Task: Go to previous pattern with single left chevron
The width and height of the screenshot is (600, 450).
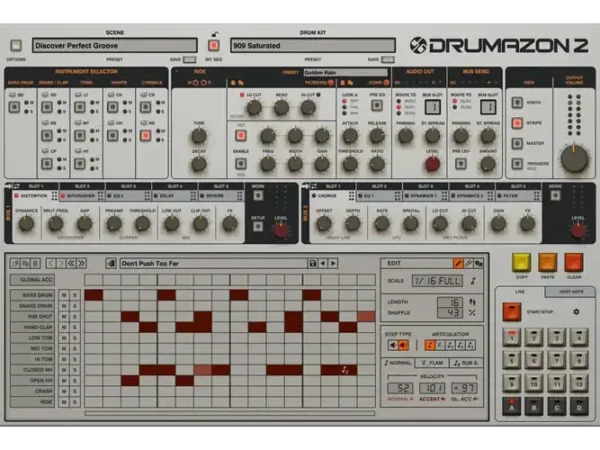Action: tap(51, 263)
